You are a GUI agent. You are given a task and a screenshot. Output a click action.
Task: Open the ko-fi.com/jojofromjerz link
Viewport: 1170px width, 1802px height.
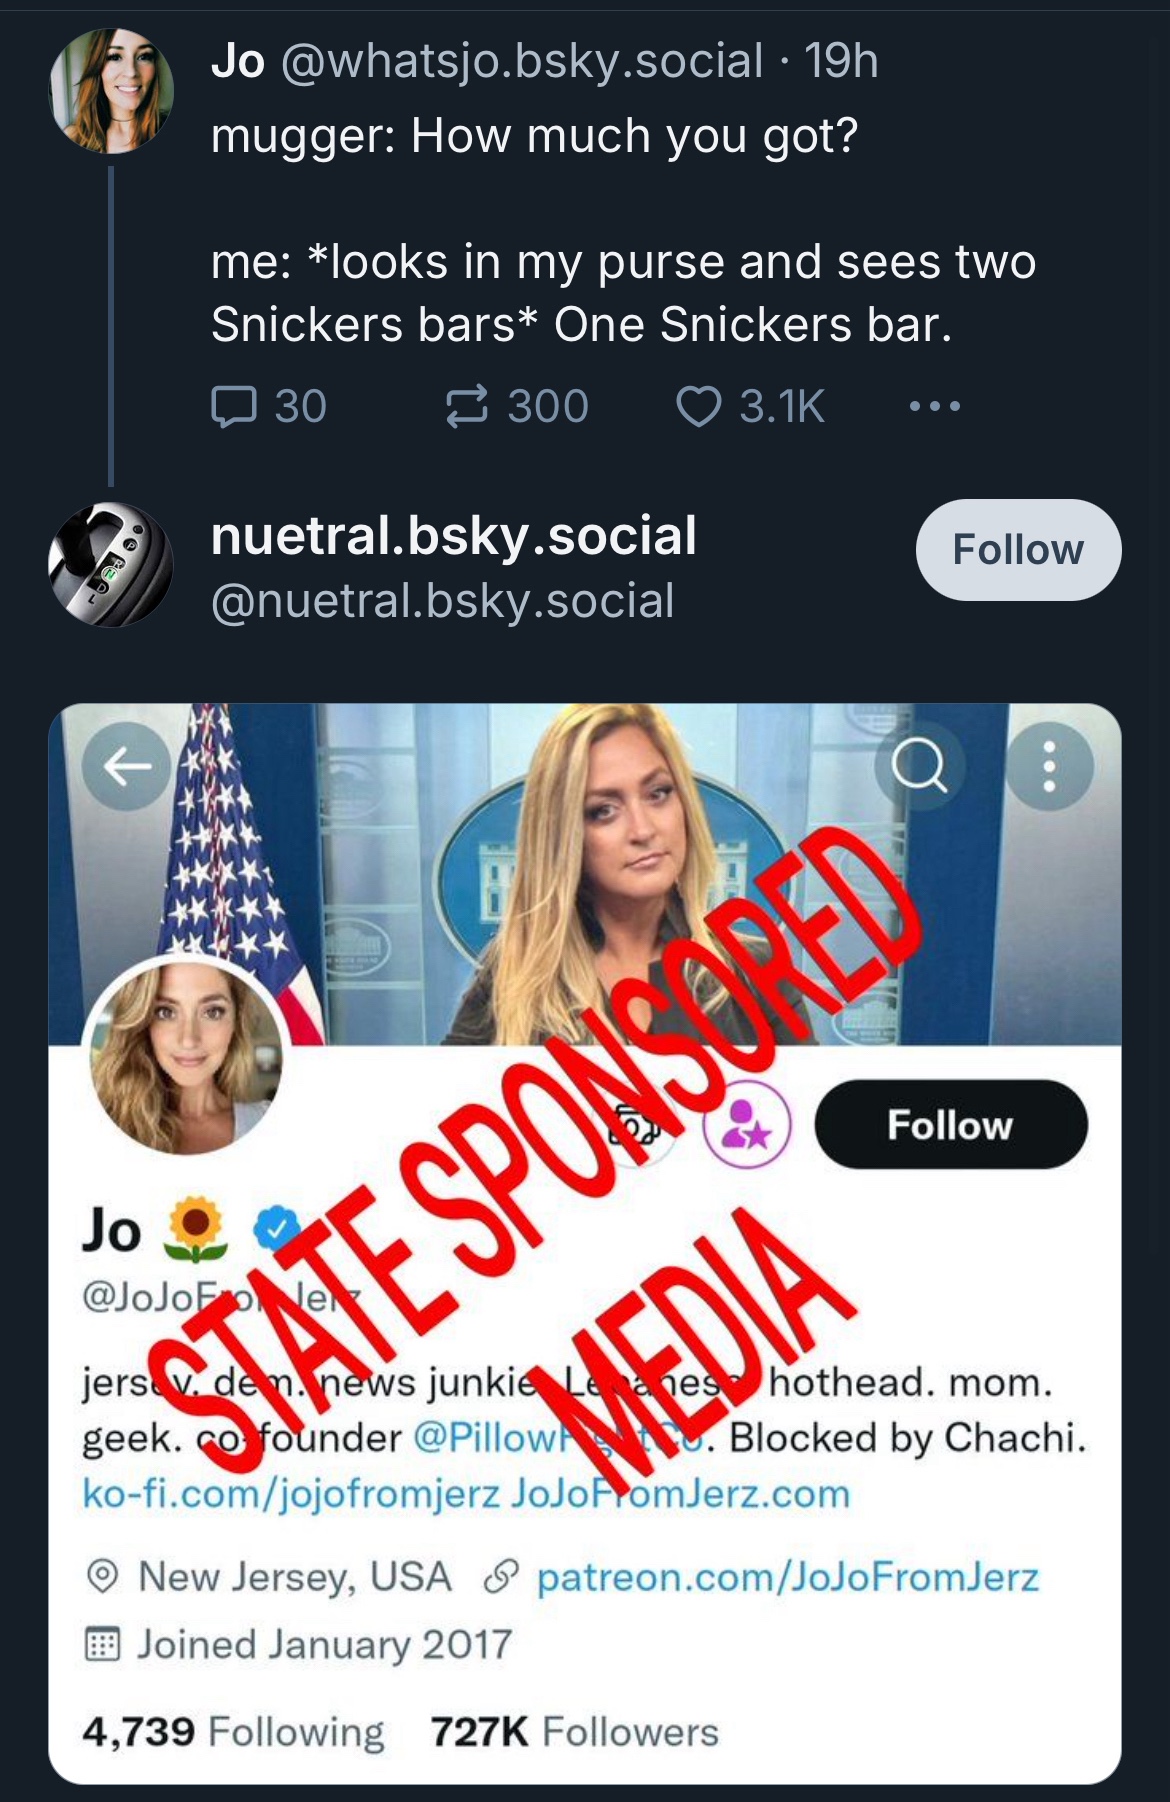(x=290, y=1493)
